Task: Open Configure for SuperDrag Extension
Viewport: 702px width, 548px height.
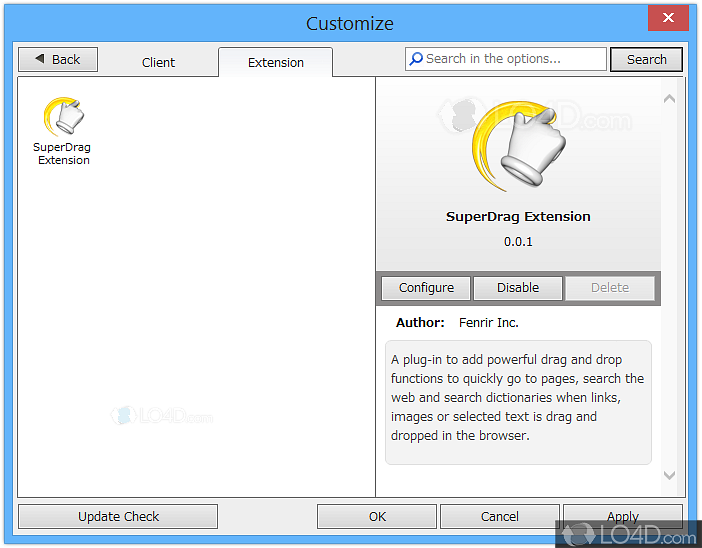Action: pos(426,287)
